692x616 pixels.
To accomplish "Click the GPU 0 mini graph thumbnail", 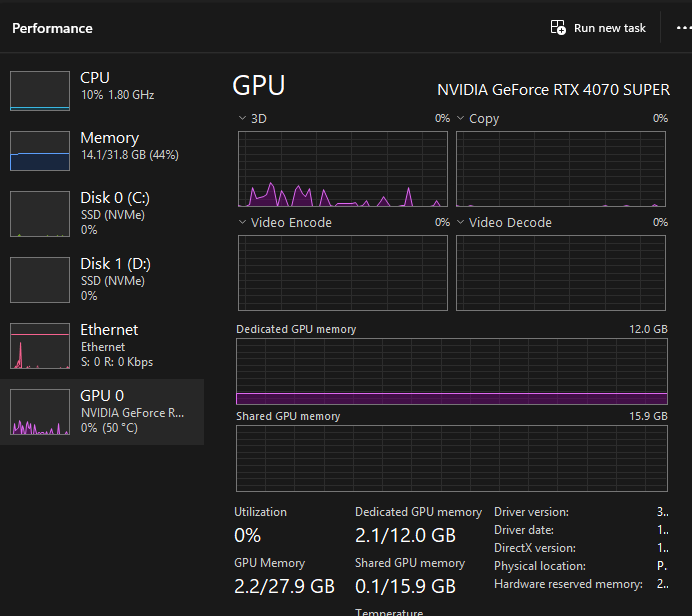I will click(40, 412).
